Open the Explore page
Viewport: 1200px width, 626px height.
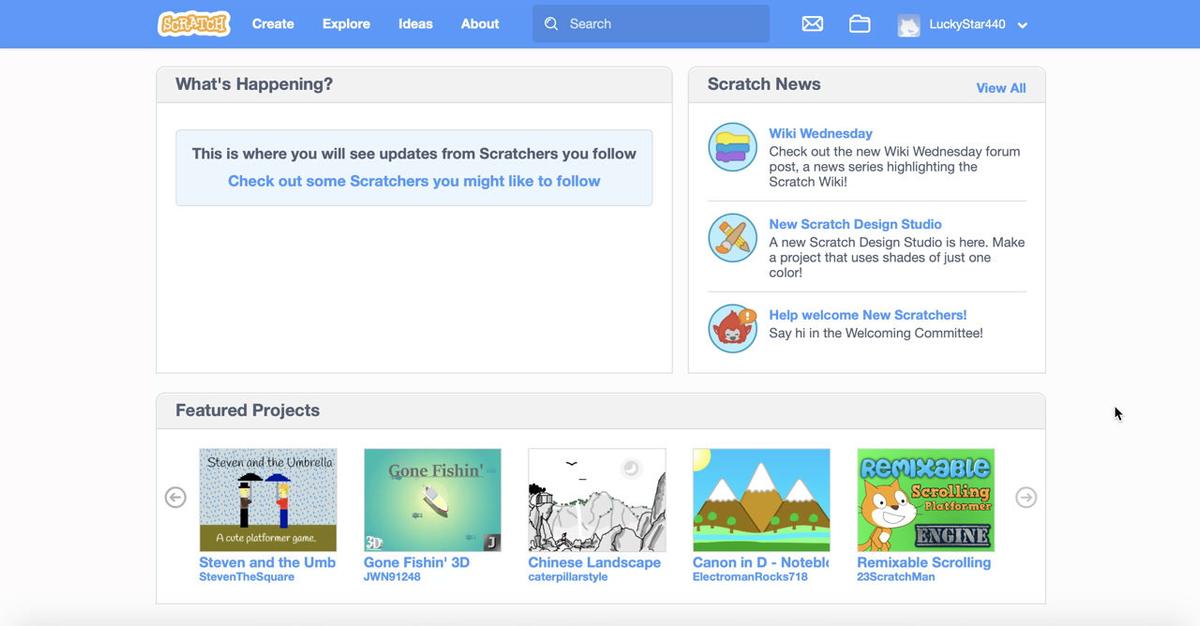346,24
